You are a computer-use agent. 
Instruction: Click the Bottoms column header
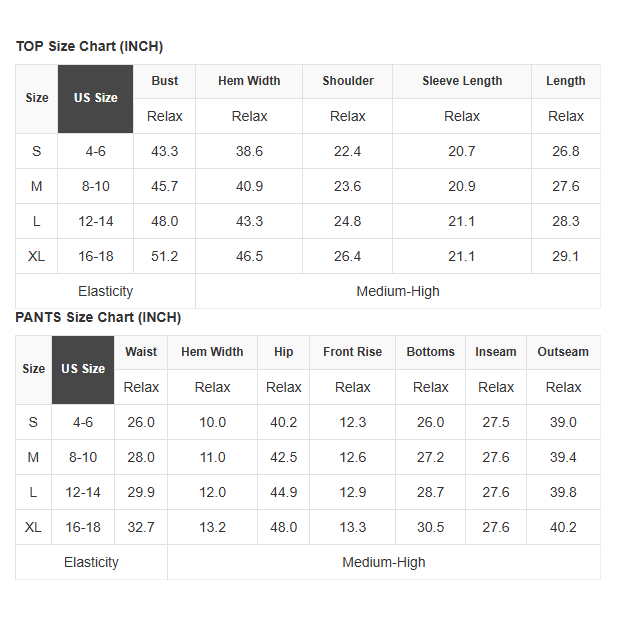click(431, 352)
